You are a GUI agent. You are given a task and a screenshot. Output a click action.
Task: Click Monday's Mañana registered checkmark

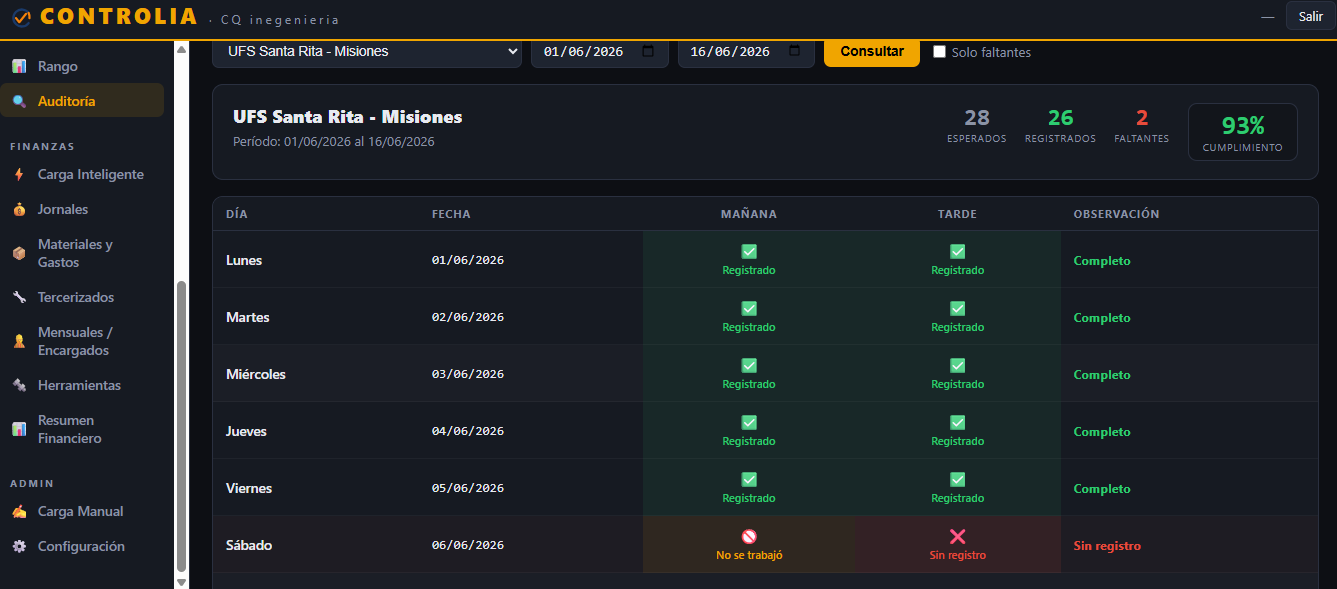(x=749, y=252)
